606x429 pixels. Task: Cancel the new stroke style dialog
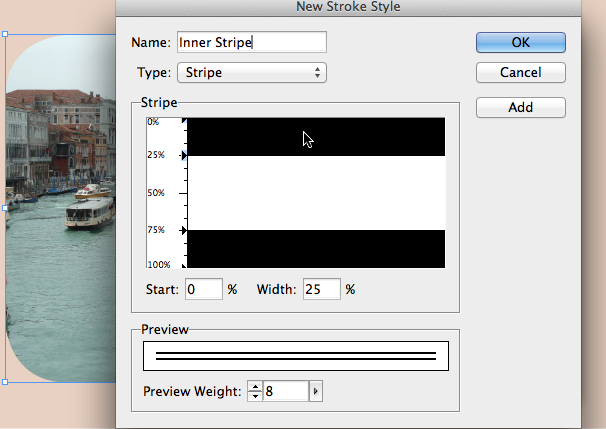pos(521,72)
